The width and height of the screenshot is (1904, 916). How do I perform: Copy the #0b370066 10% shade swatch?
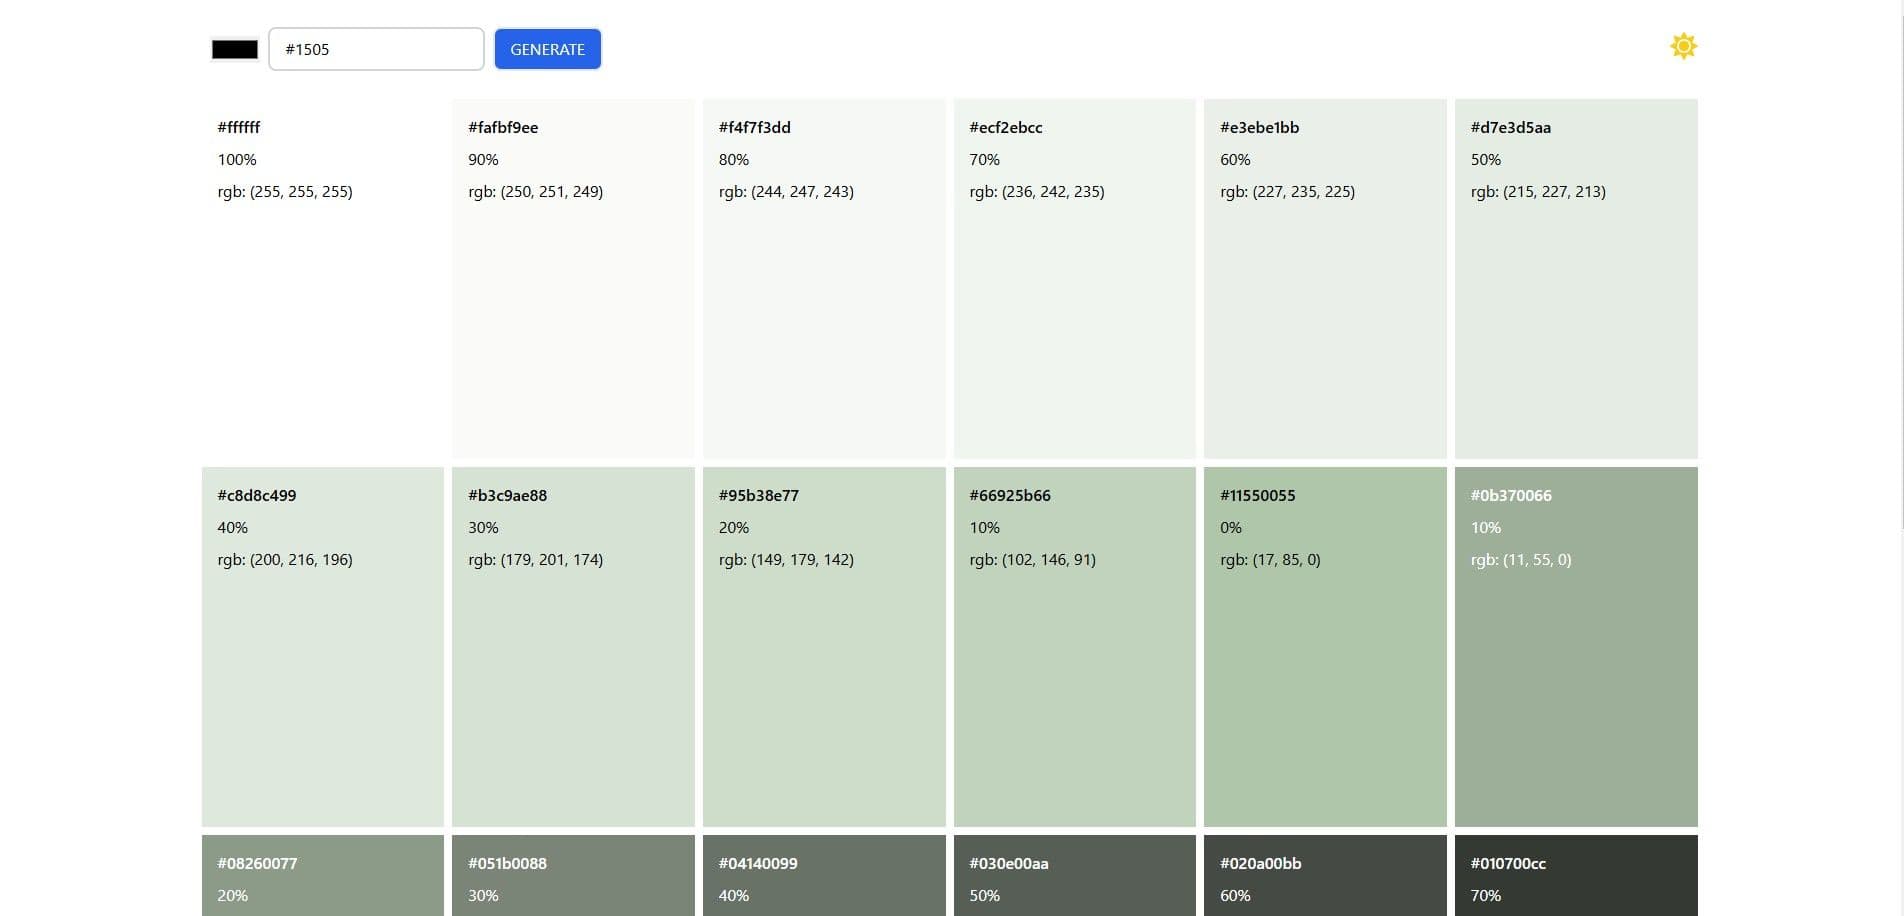tap(1576, 646)
